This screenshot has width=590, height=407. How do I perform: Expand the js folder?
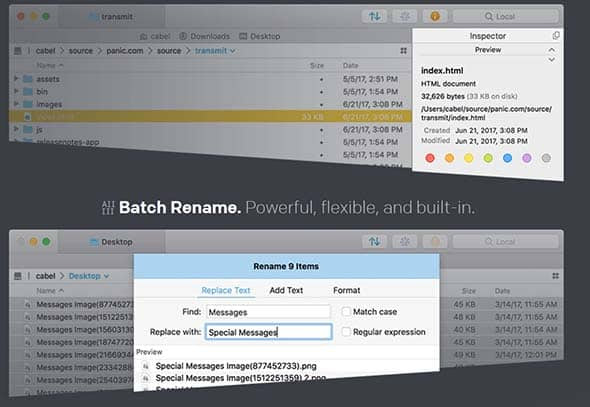click(16, 129)
